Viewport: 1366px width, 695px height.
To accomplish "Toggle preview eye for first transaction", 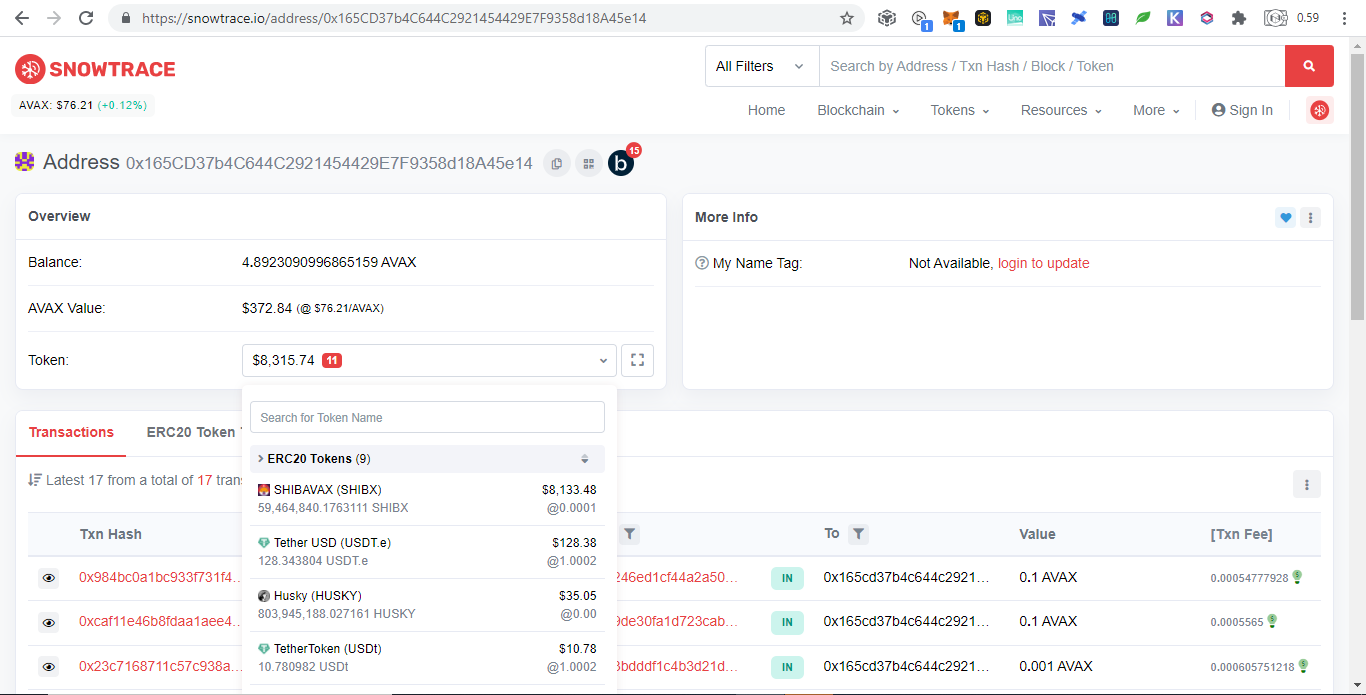I will [48, 578].
